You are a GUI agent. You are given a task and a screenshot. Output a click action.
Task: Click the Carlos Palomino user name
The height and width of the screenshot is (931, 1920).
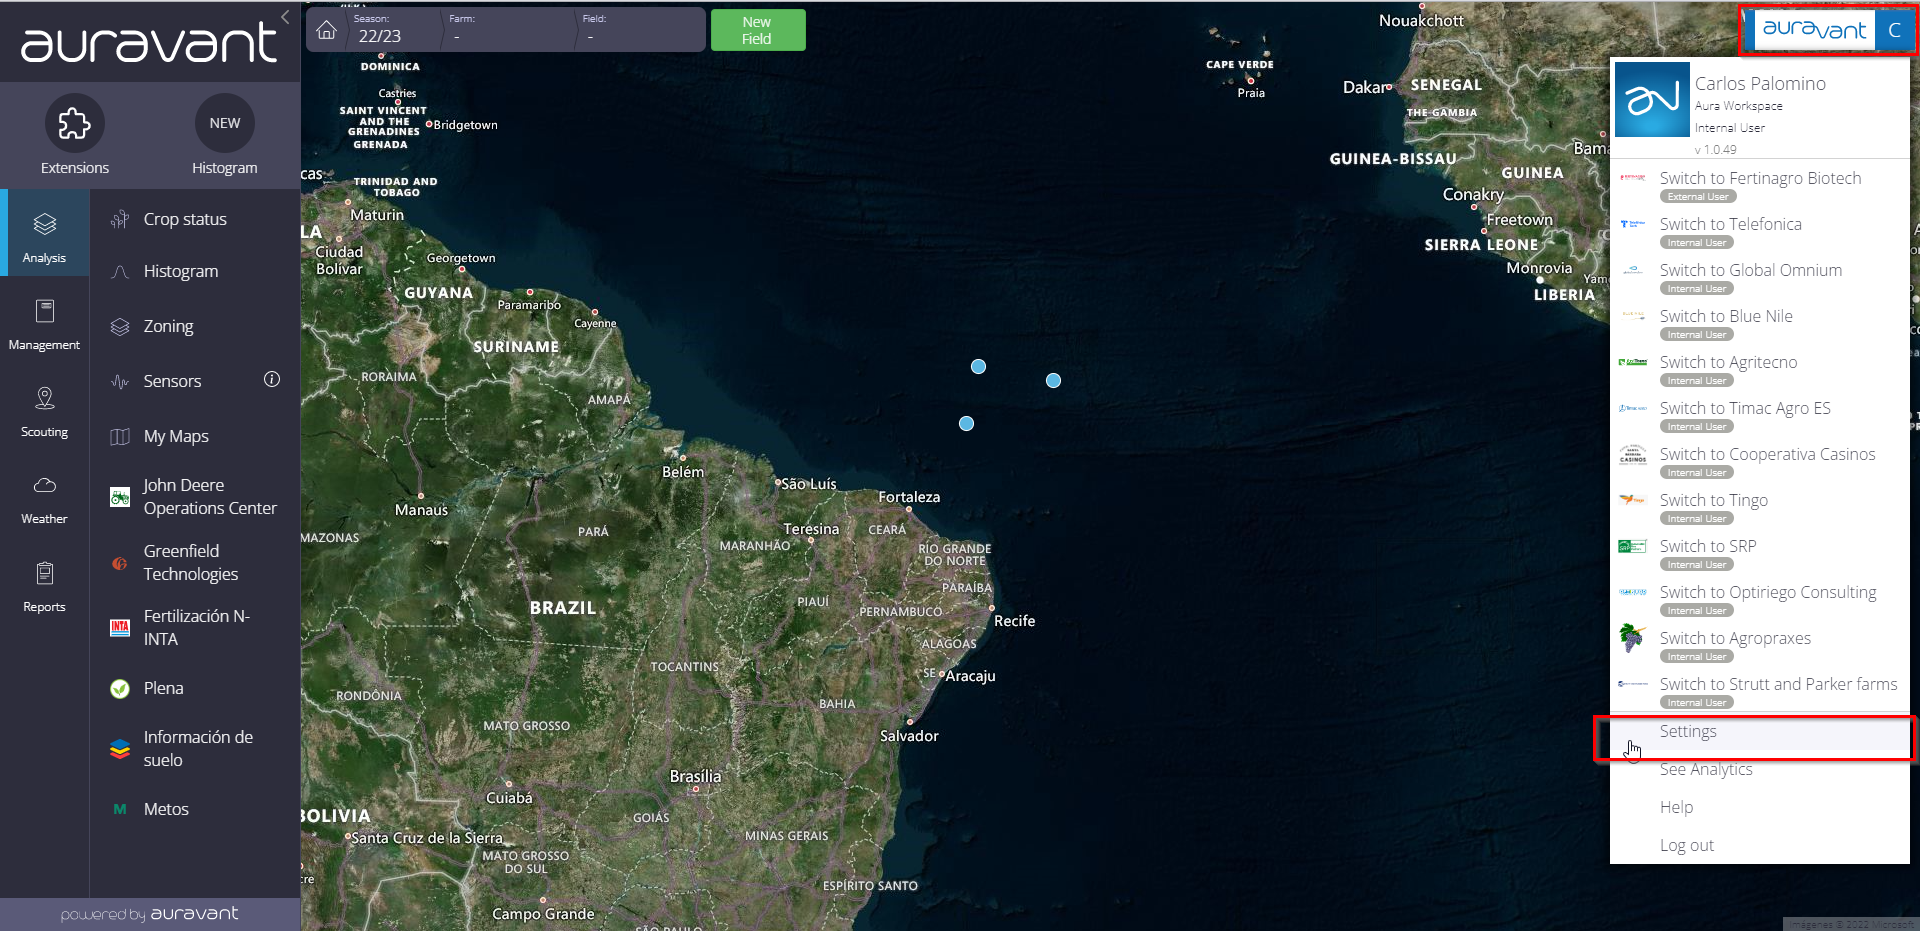pyautogui.click(x=1760, y=84)
